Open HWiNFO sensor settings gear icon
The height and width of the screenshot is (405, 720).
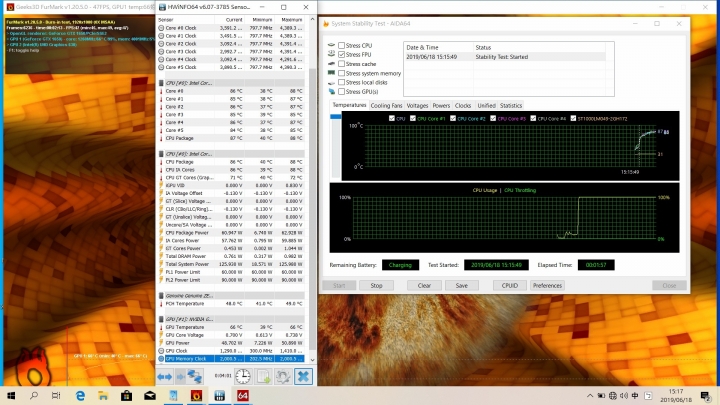[x=283, y=377]
